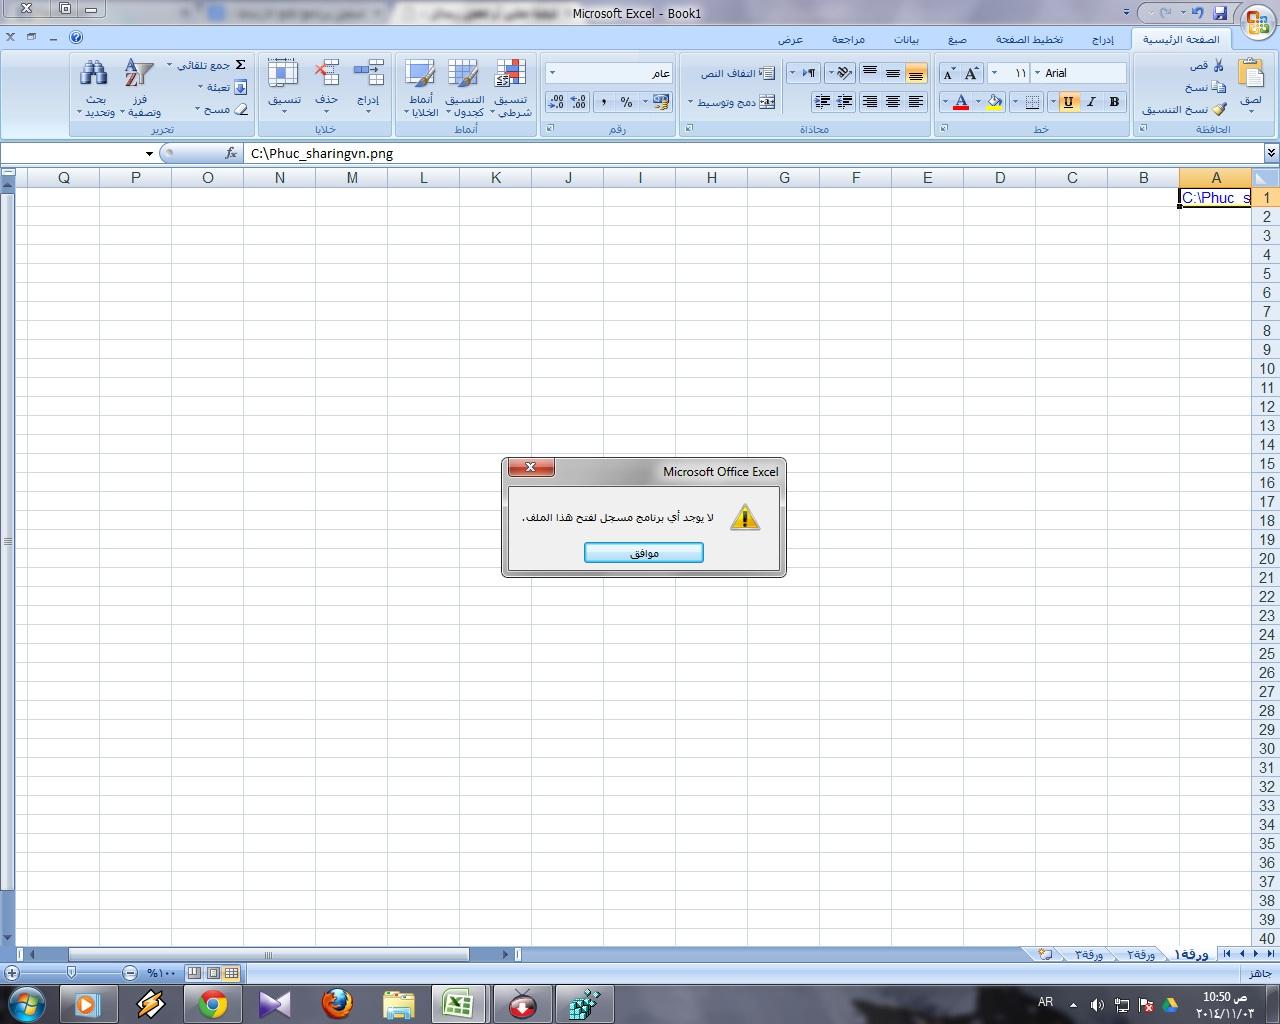Viewport: 1280px width, 1024px height.
Task: Click the Zoom In plus button
Action: pos(12,973)
